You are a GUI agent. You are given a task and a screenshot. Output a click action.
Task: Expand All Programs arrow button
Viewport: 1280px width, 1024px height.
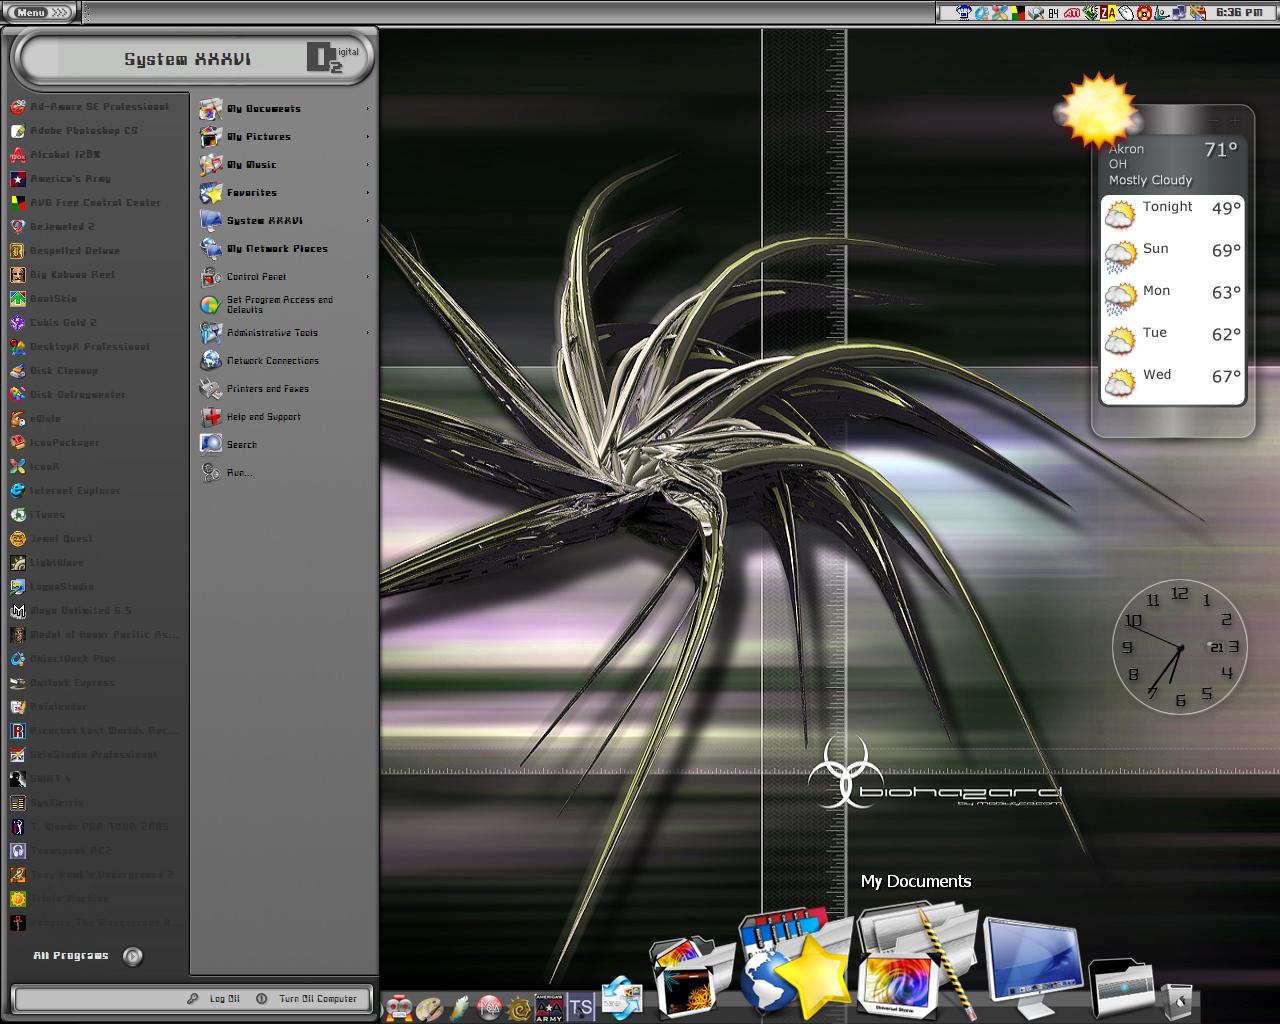click(x=132, y=956)
